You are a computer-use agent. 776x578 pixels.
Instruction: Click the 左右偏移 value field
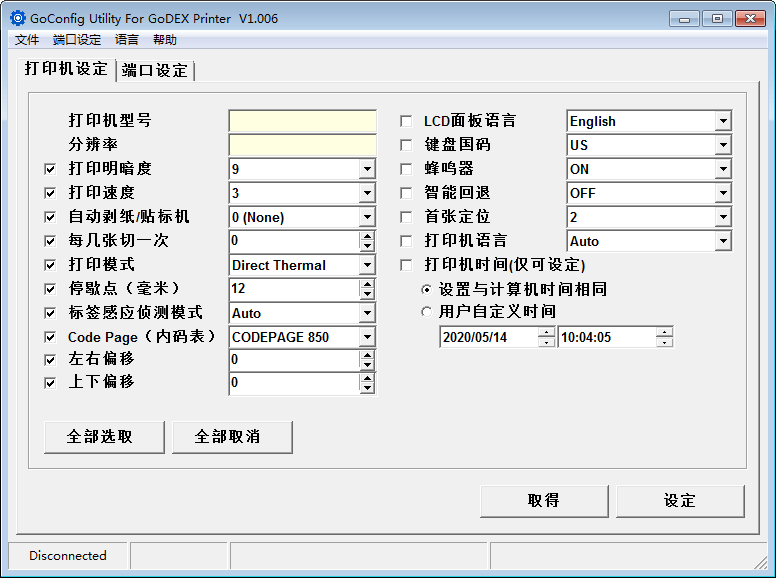click(295, 360)
